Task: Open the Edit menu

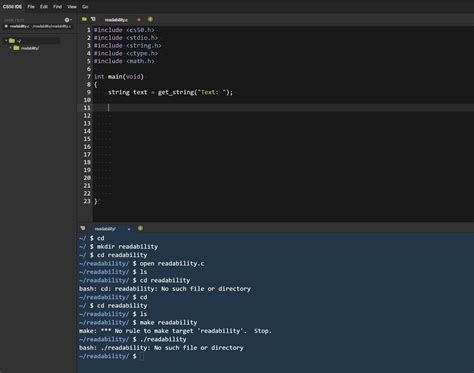Action: (44, 7)
